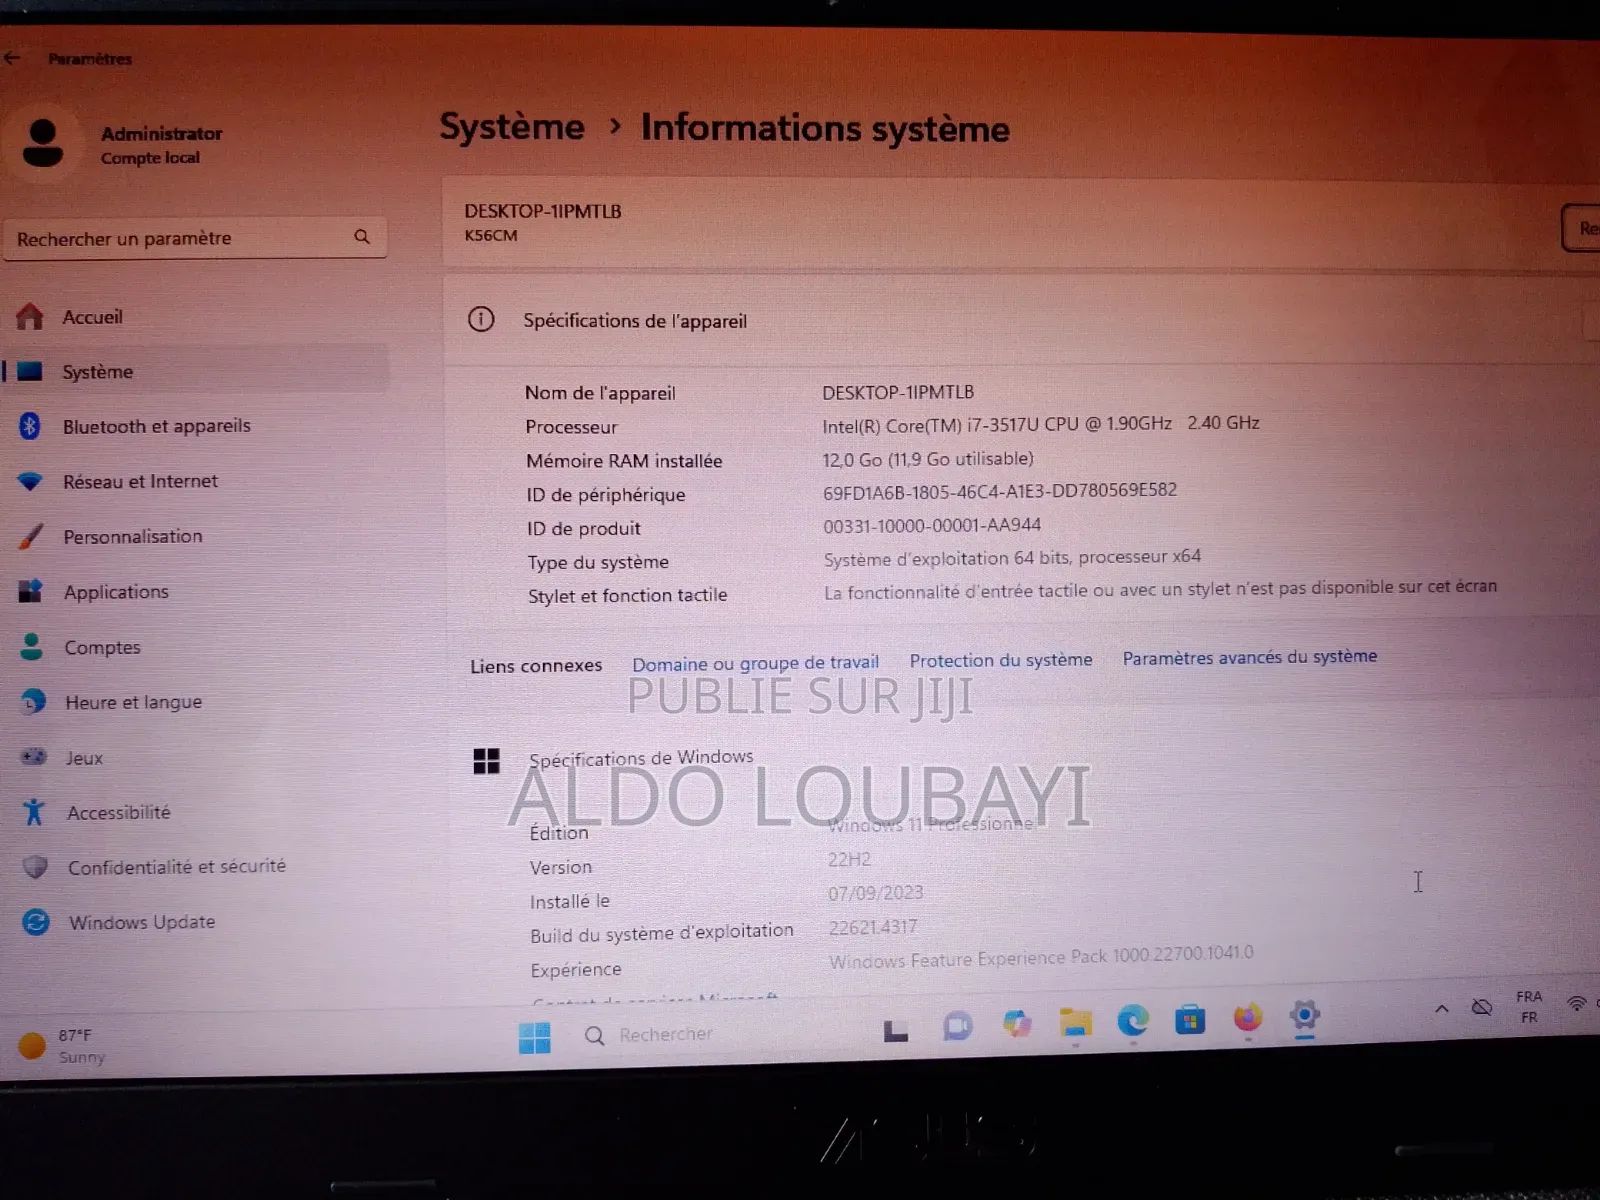This screenshot has width=1600, height=1200.
Task: Launch Copilot from the taskbar
Action: (x=1017, y=1023)
